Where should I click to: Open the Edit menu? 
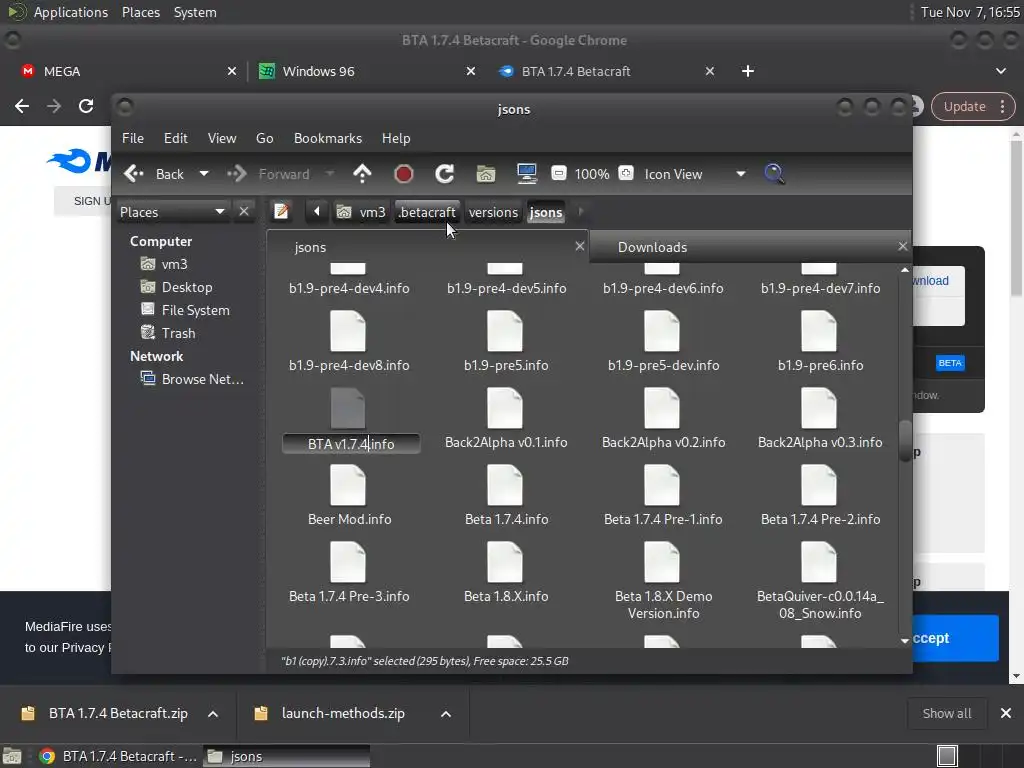pyautogui.click(x=176, y=138)
